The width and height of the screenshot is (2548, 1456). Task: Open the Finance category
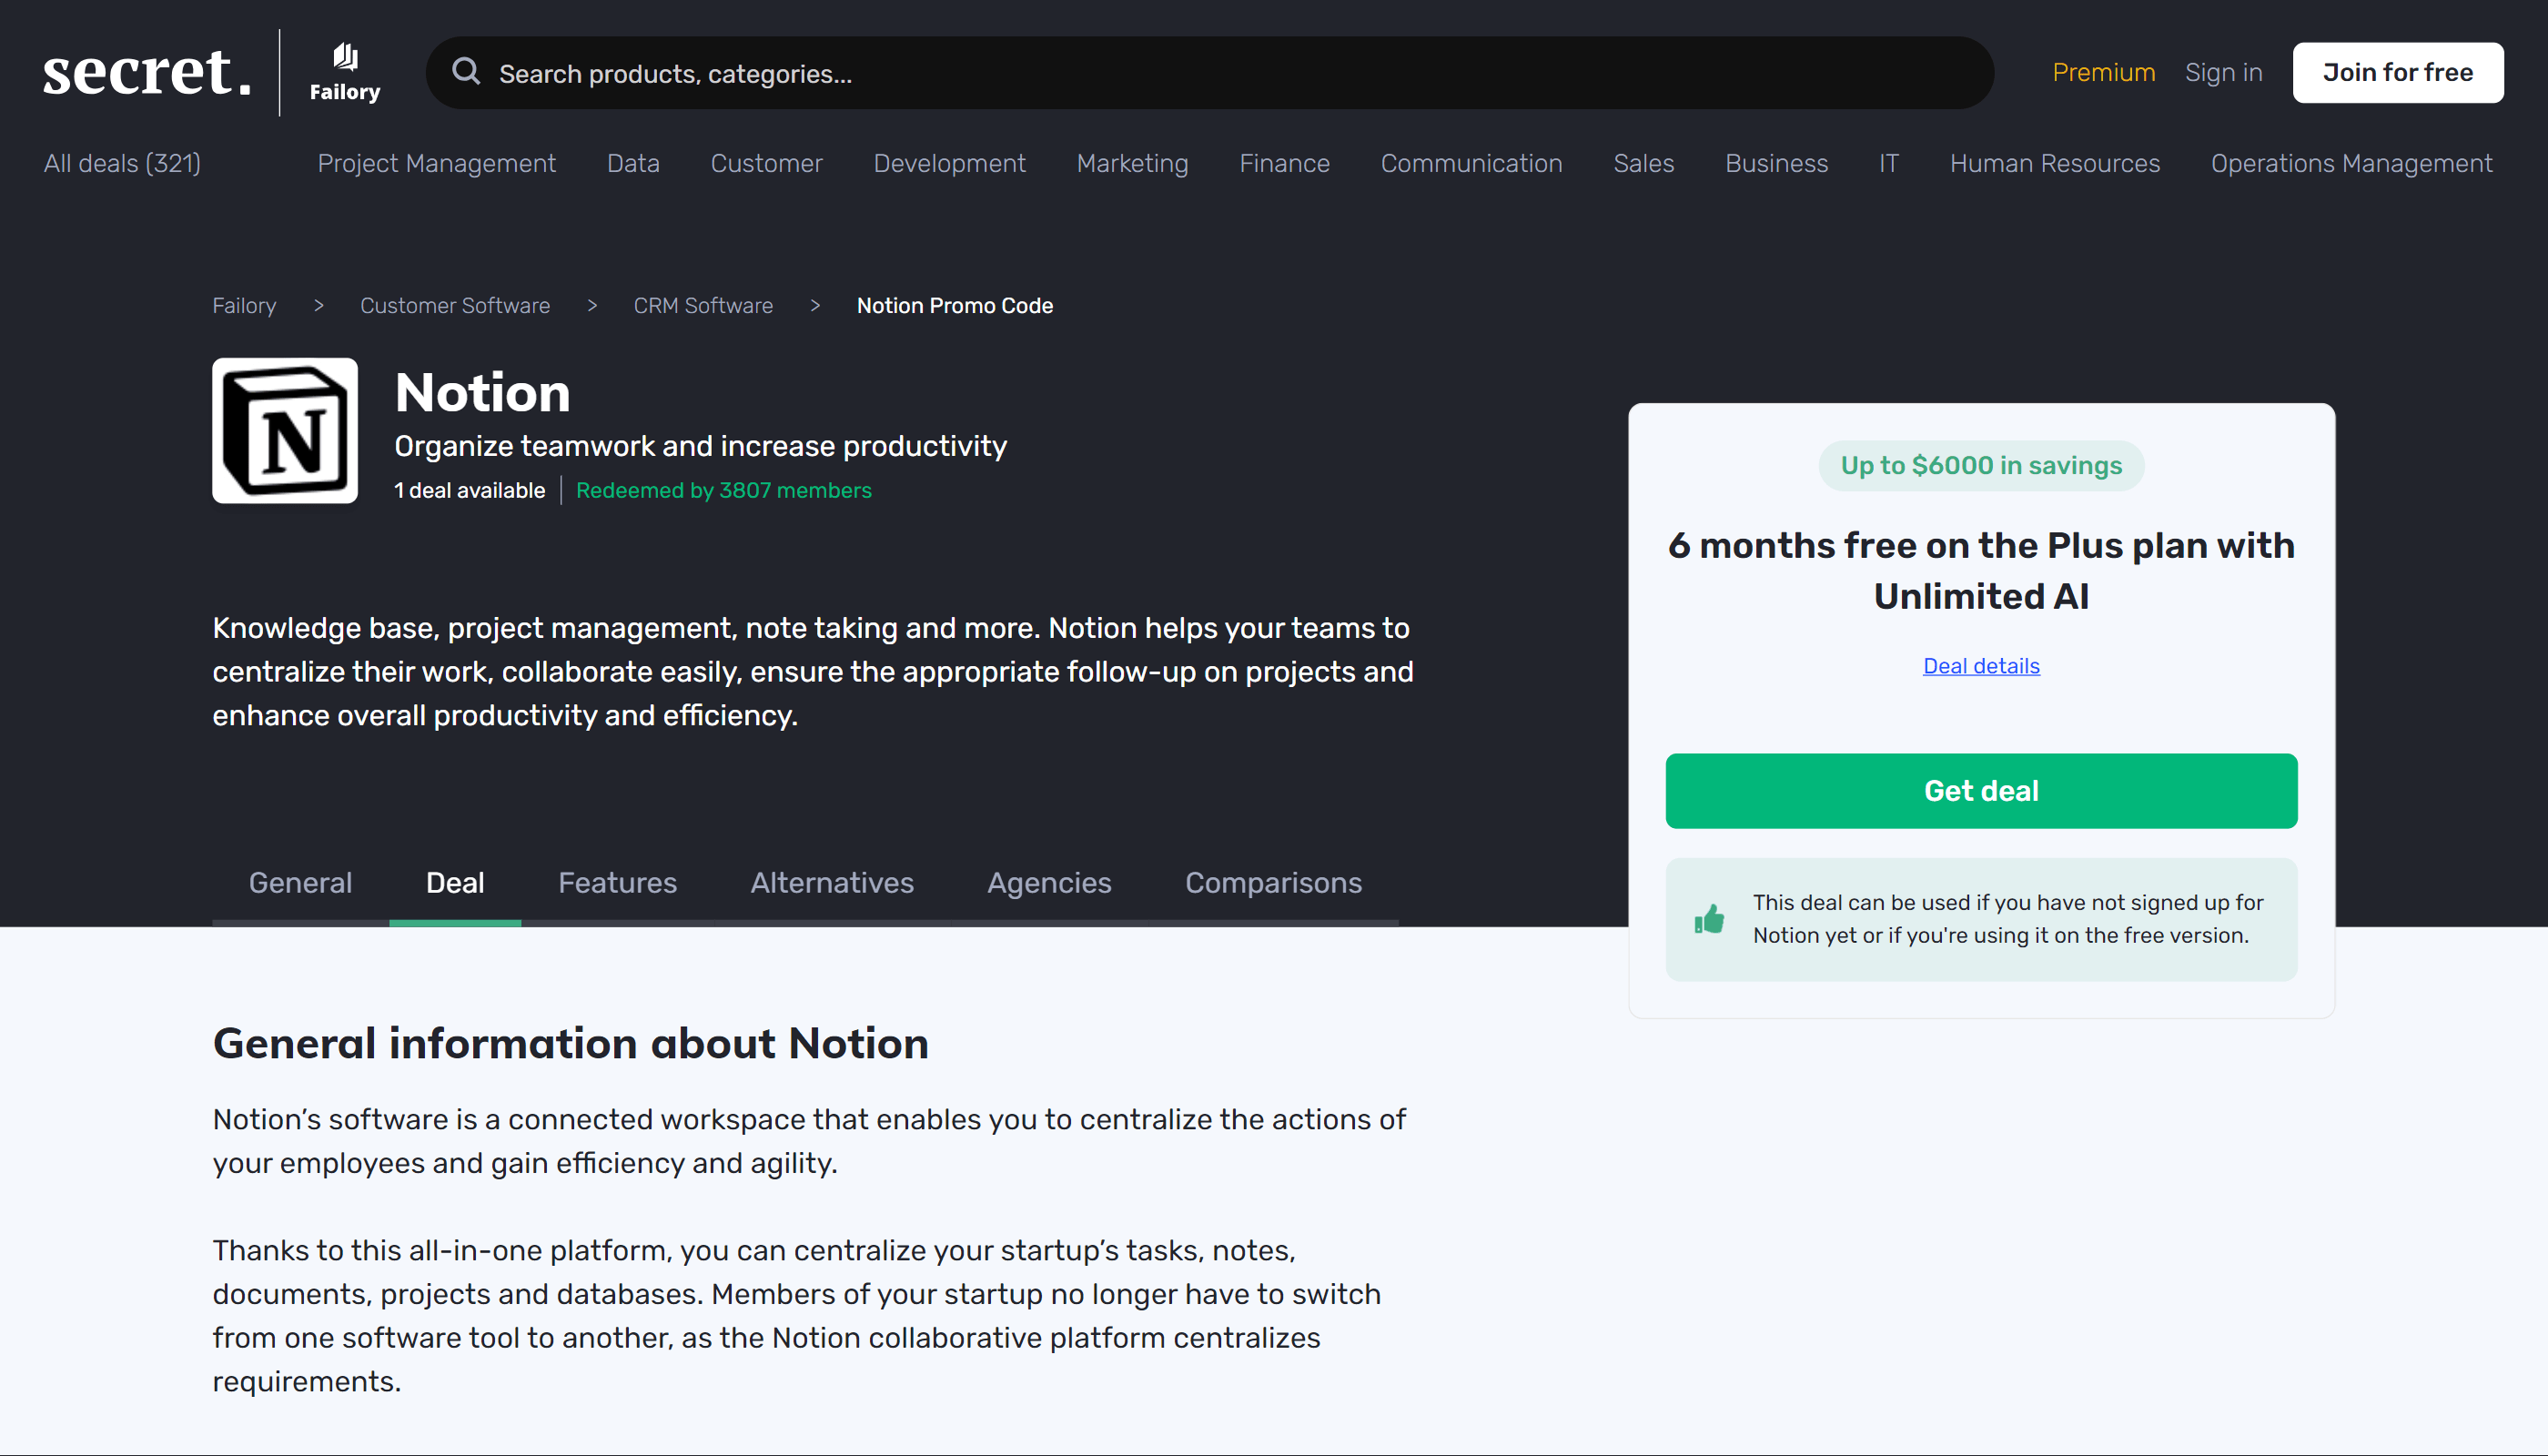tap(1284, 163)
